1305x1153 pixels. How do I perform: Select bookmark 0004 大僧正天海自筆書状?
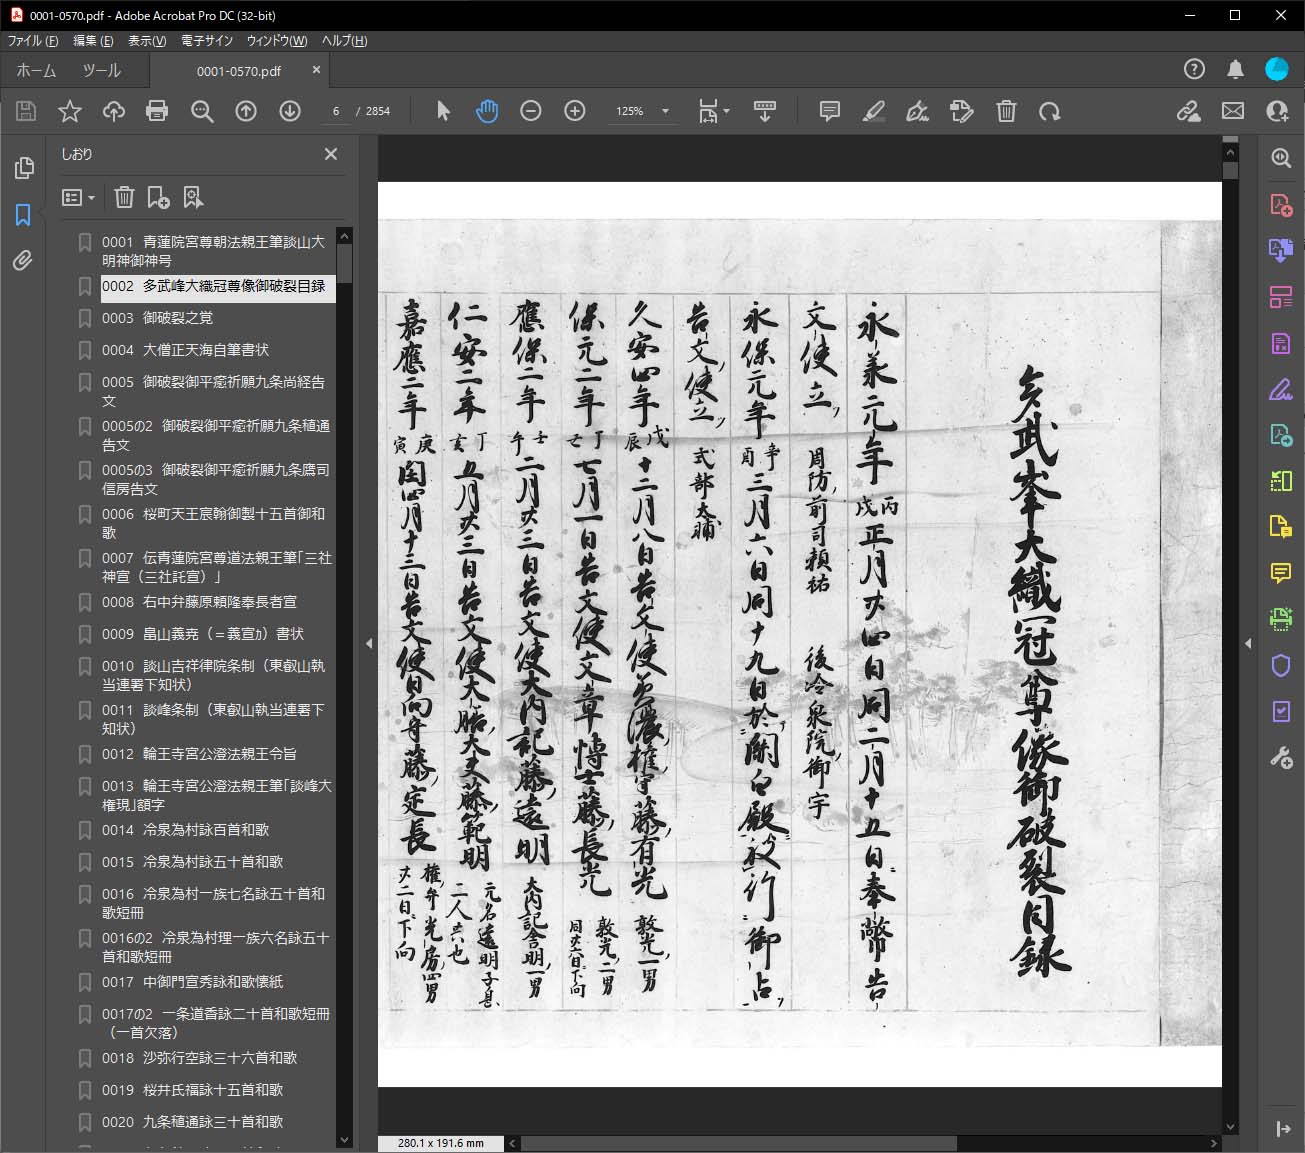click(185, 350)
